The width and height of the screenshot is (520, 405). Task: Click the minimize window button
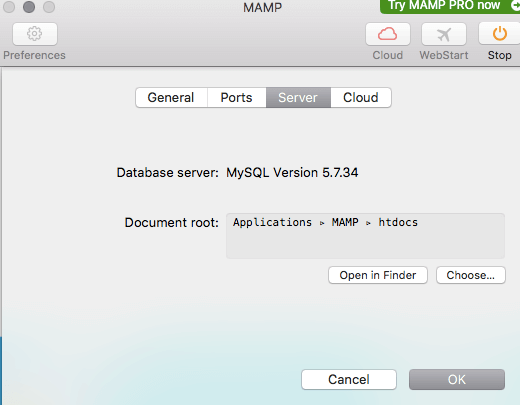tap(29, 7)
